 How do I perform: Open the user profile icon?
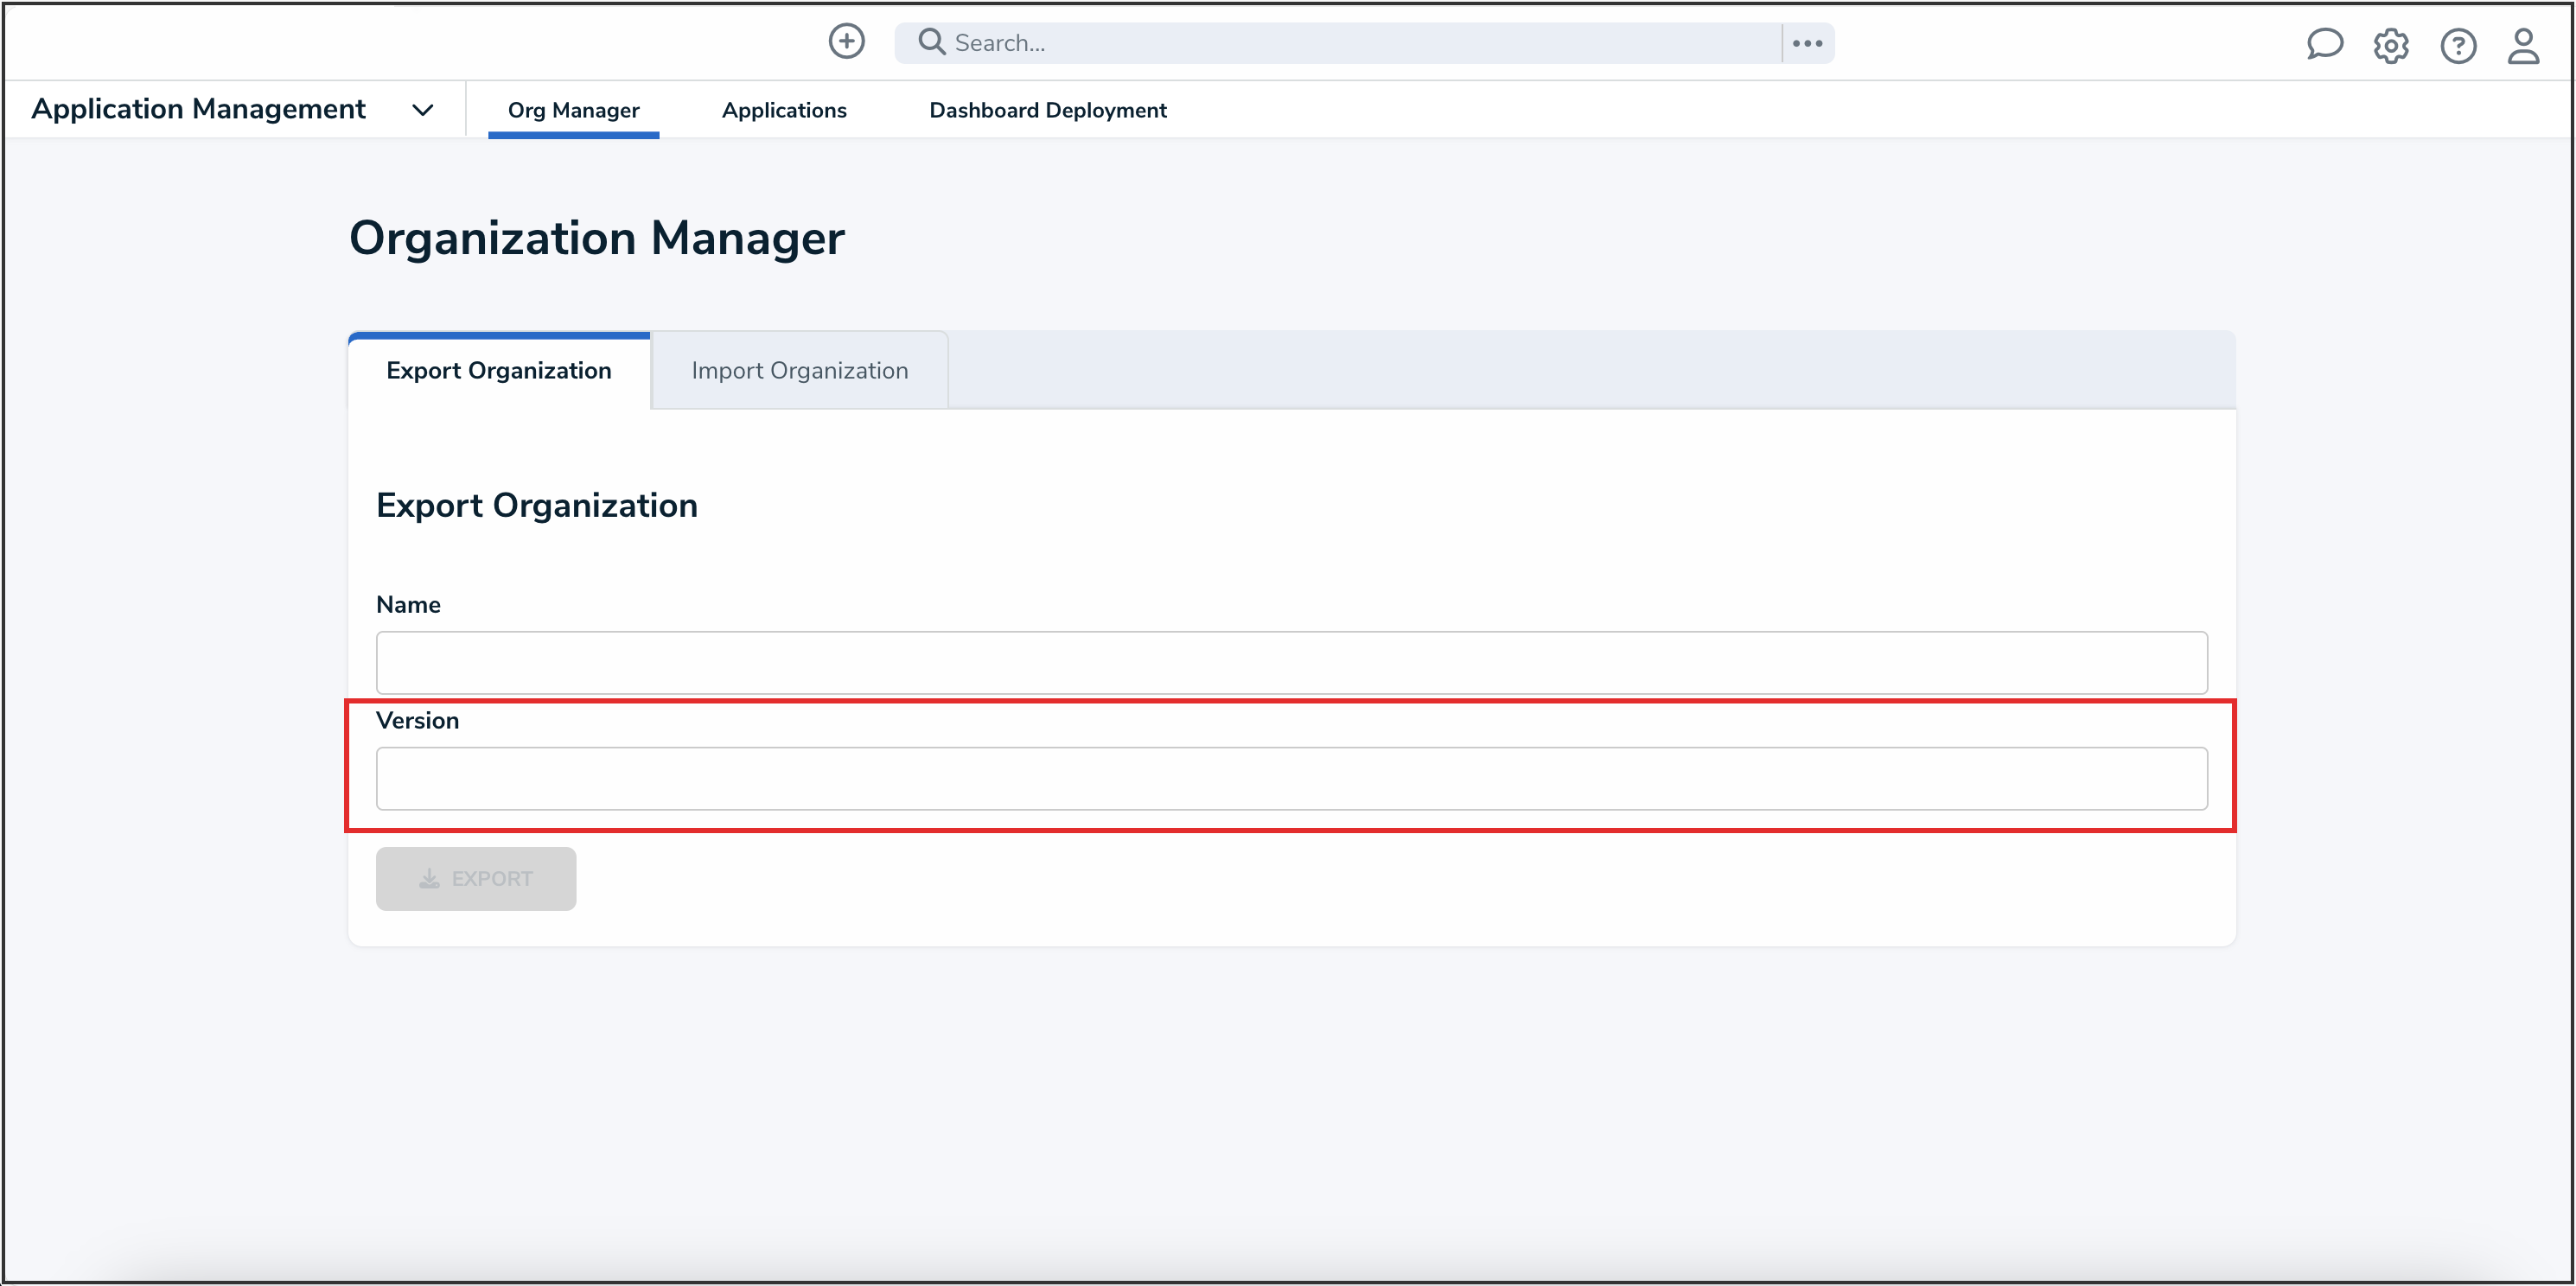tap(2523, 46)
